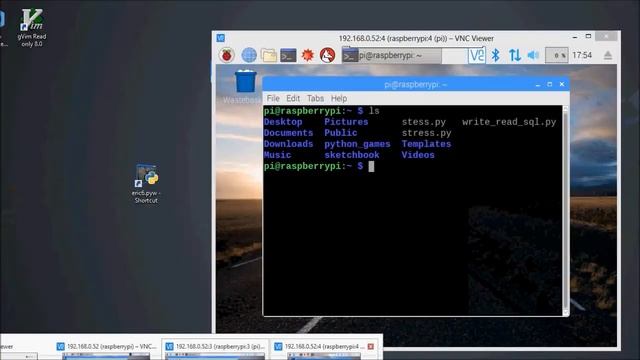
Task: Launch the Terminal from the panel launcher
Action: pyautogui.click(x=288, y=55)
